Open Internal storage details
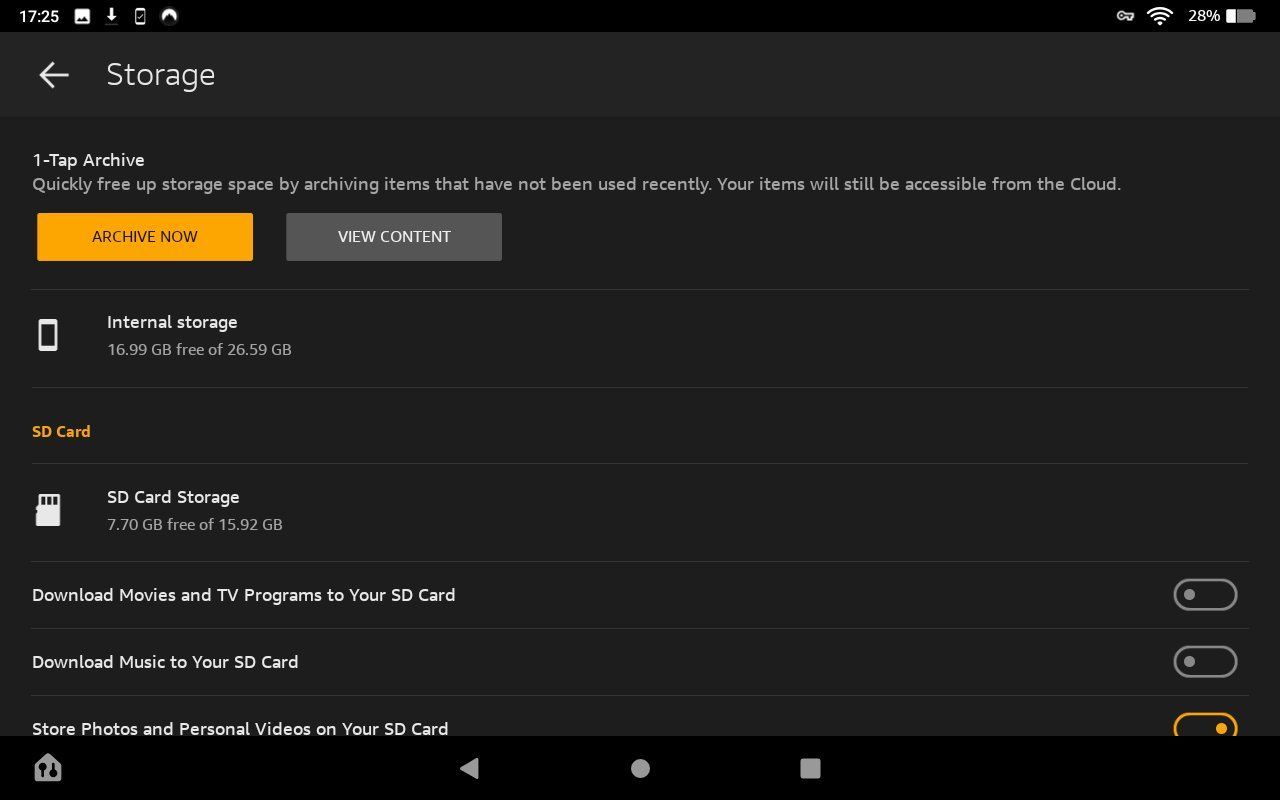This screenshot has height=800, width=1280. 640,338
